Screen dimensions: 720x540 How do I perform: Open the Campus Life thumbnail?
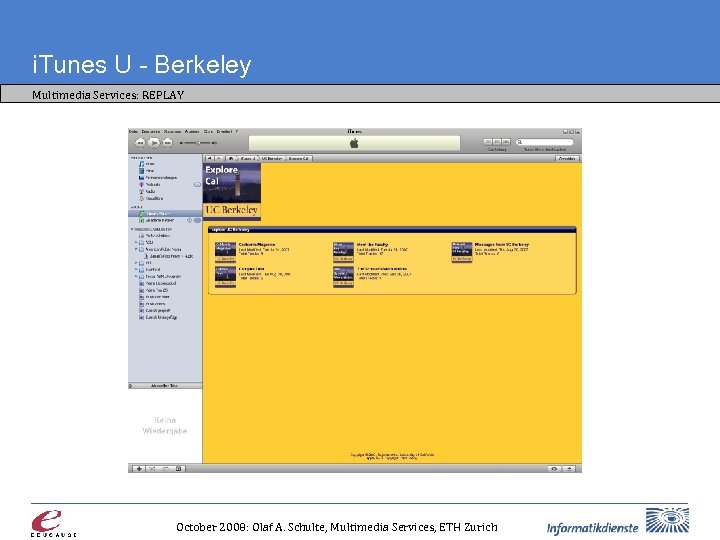pos(225,276)
